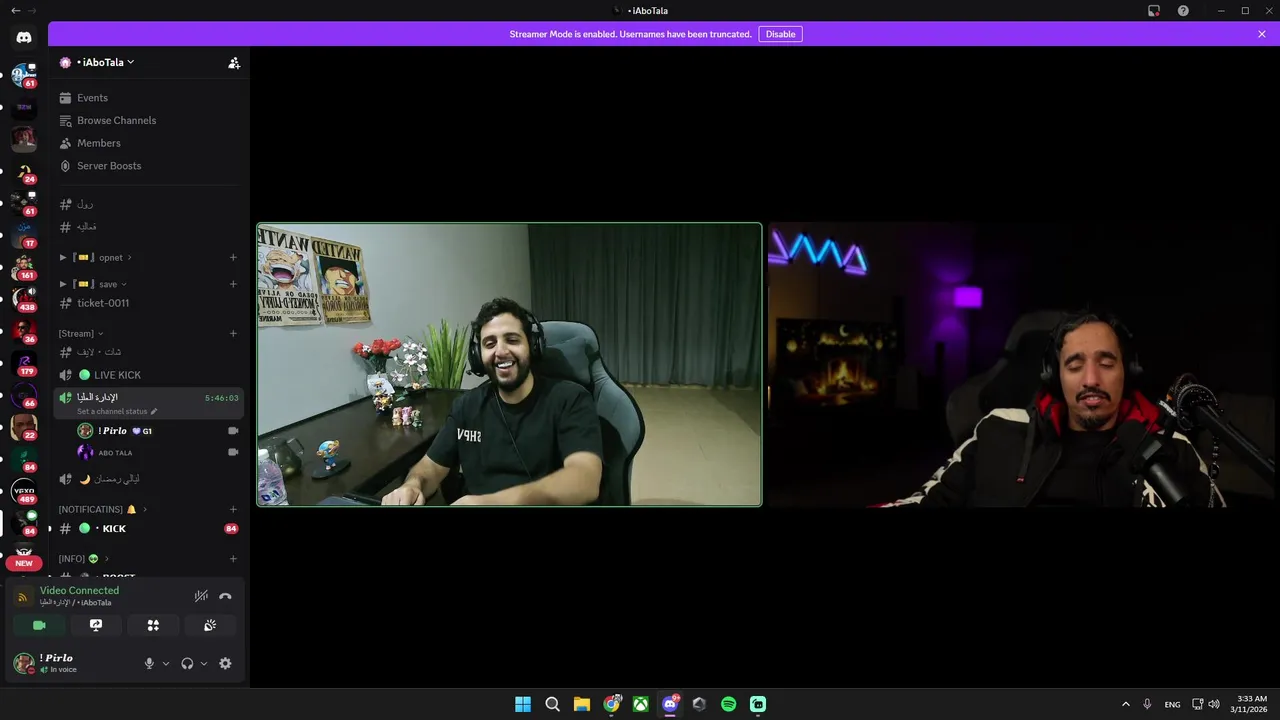
Task: Toggle the camera in voice panel
Action: 39,625
